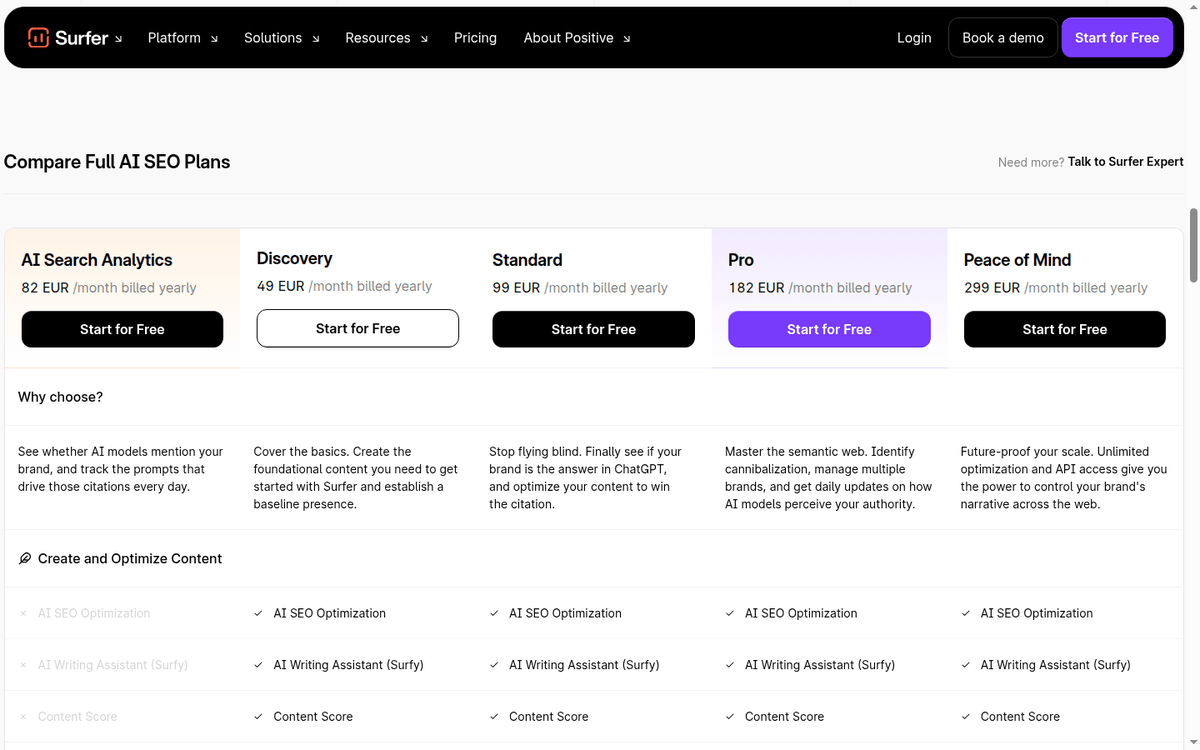
Task: Start for Free under Discovery plan
Action: pyautogui.click(x=358, y=328)
